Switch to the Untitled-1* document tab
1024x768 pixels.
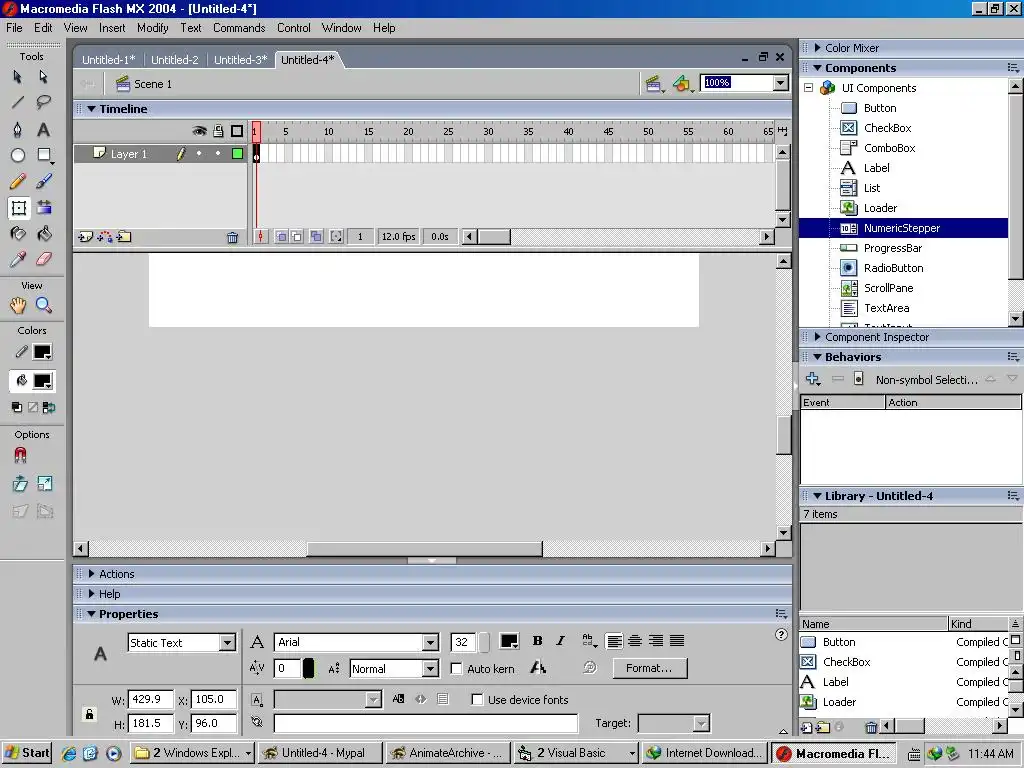coord(108,59)
